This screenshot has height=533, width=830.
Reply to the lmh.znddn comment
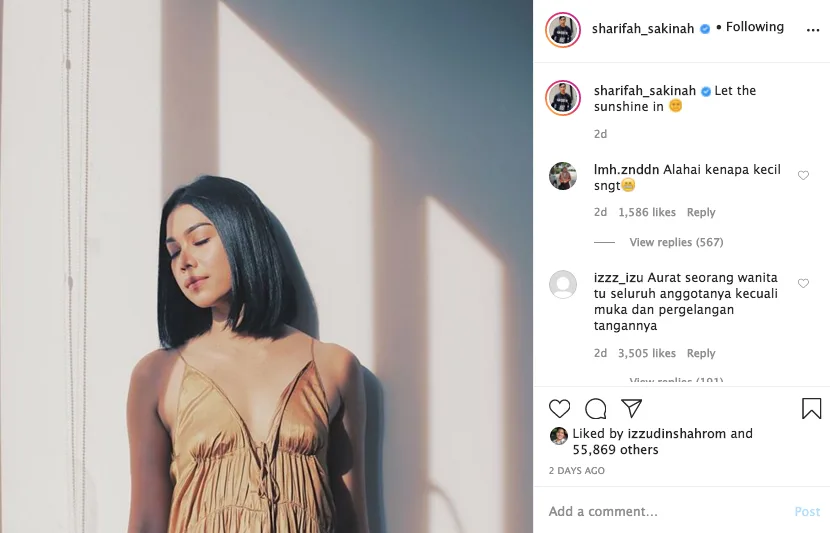click(x=701, y=212)
